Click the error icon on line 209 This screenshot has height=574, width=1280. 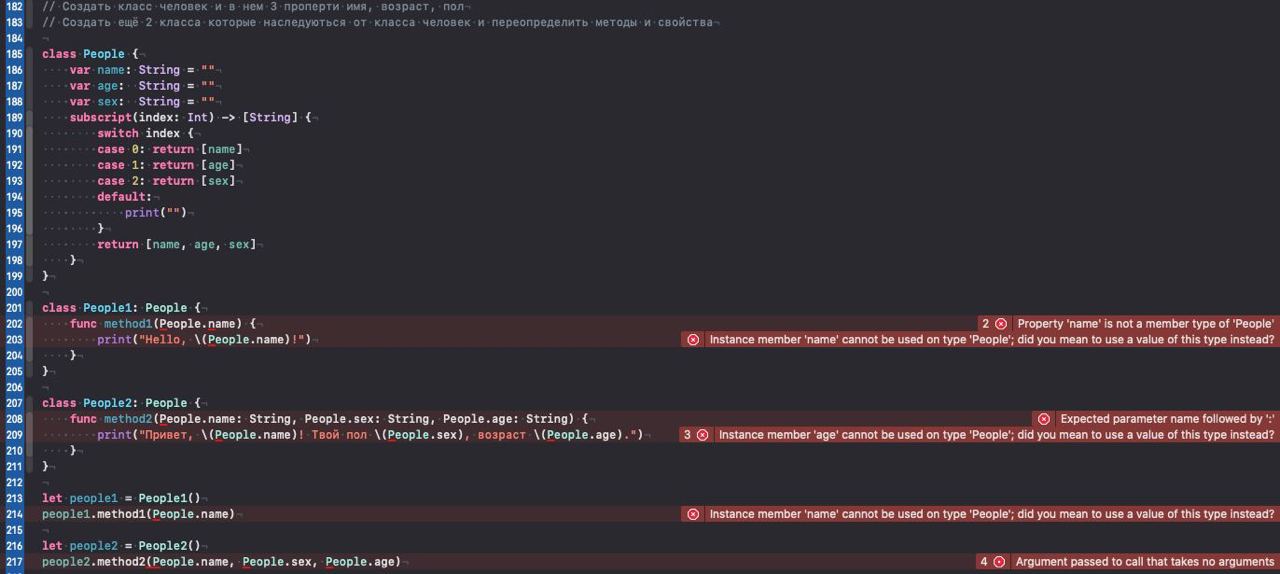[x=702, y=435]
